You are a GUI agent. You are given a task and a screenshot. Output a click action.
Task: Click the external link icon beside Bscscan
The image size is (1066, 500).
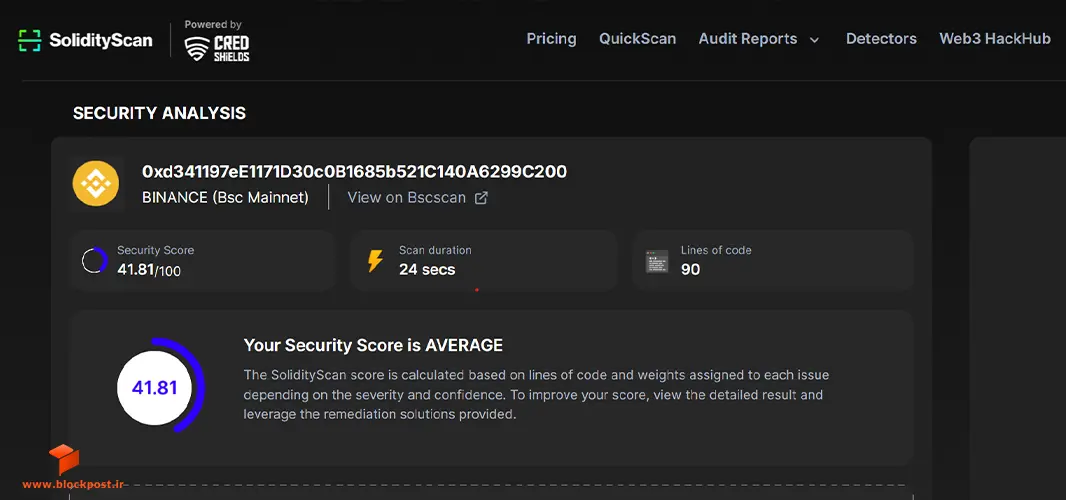point(481,198)
